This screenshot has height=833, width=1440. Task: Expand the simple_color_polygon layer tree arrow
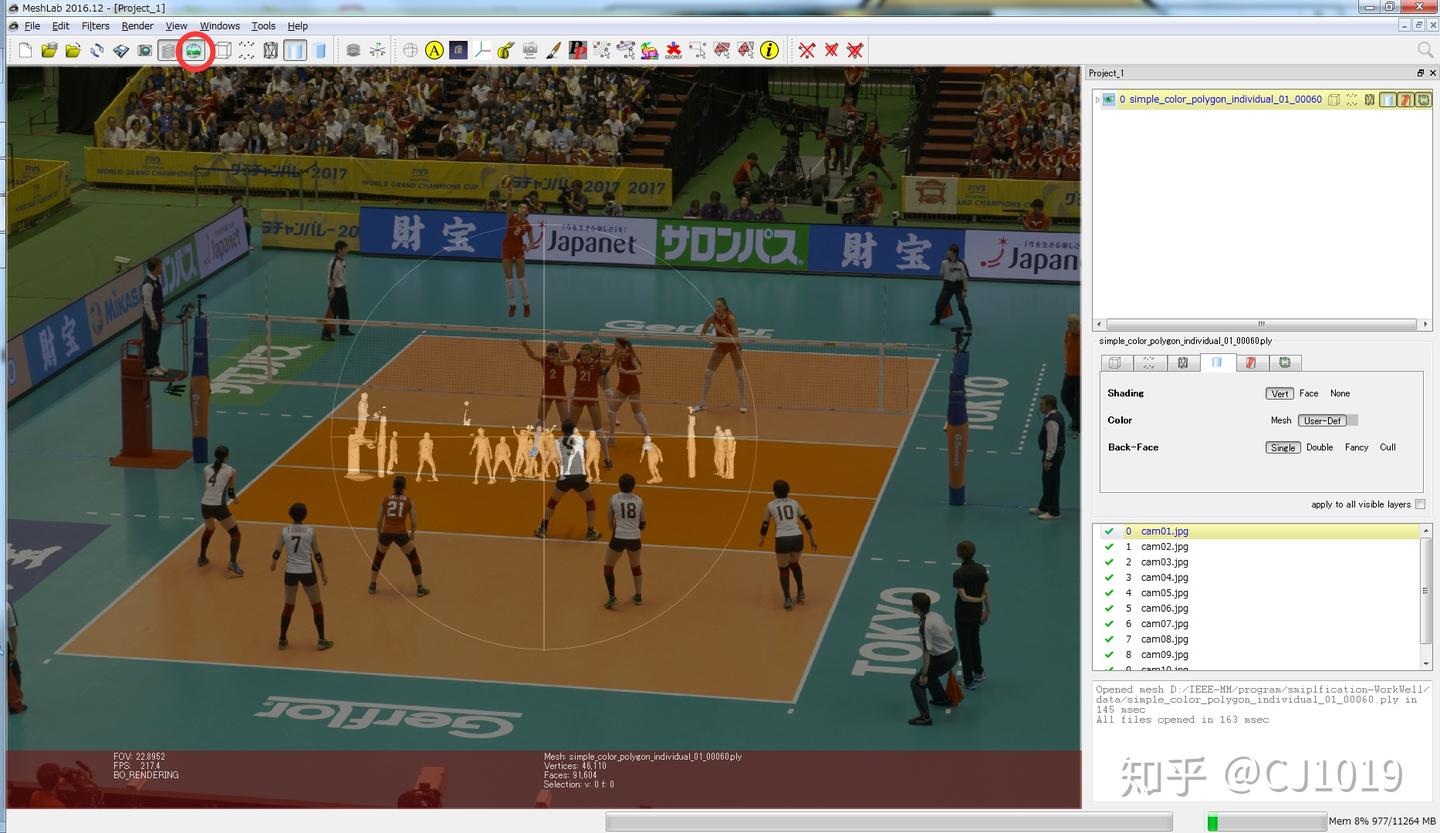click(x=1097, y=100)
